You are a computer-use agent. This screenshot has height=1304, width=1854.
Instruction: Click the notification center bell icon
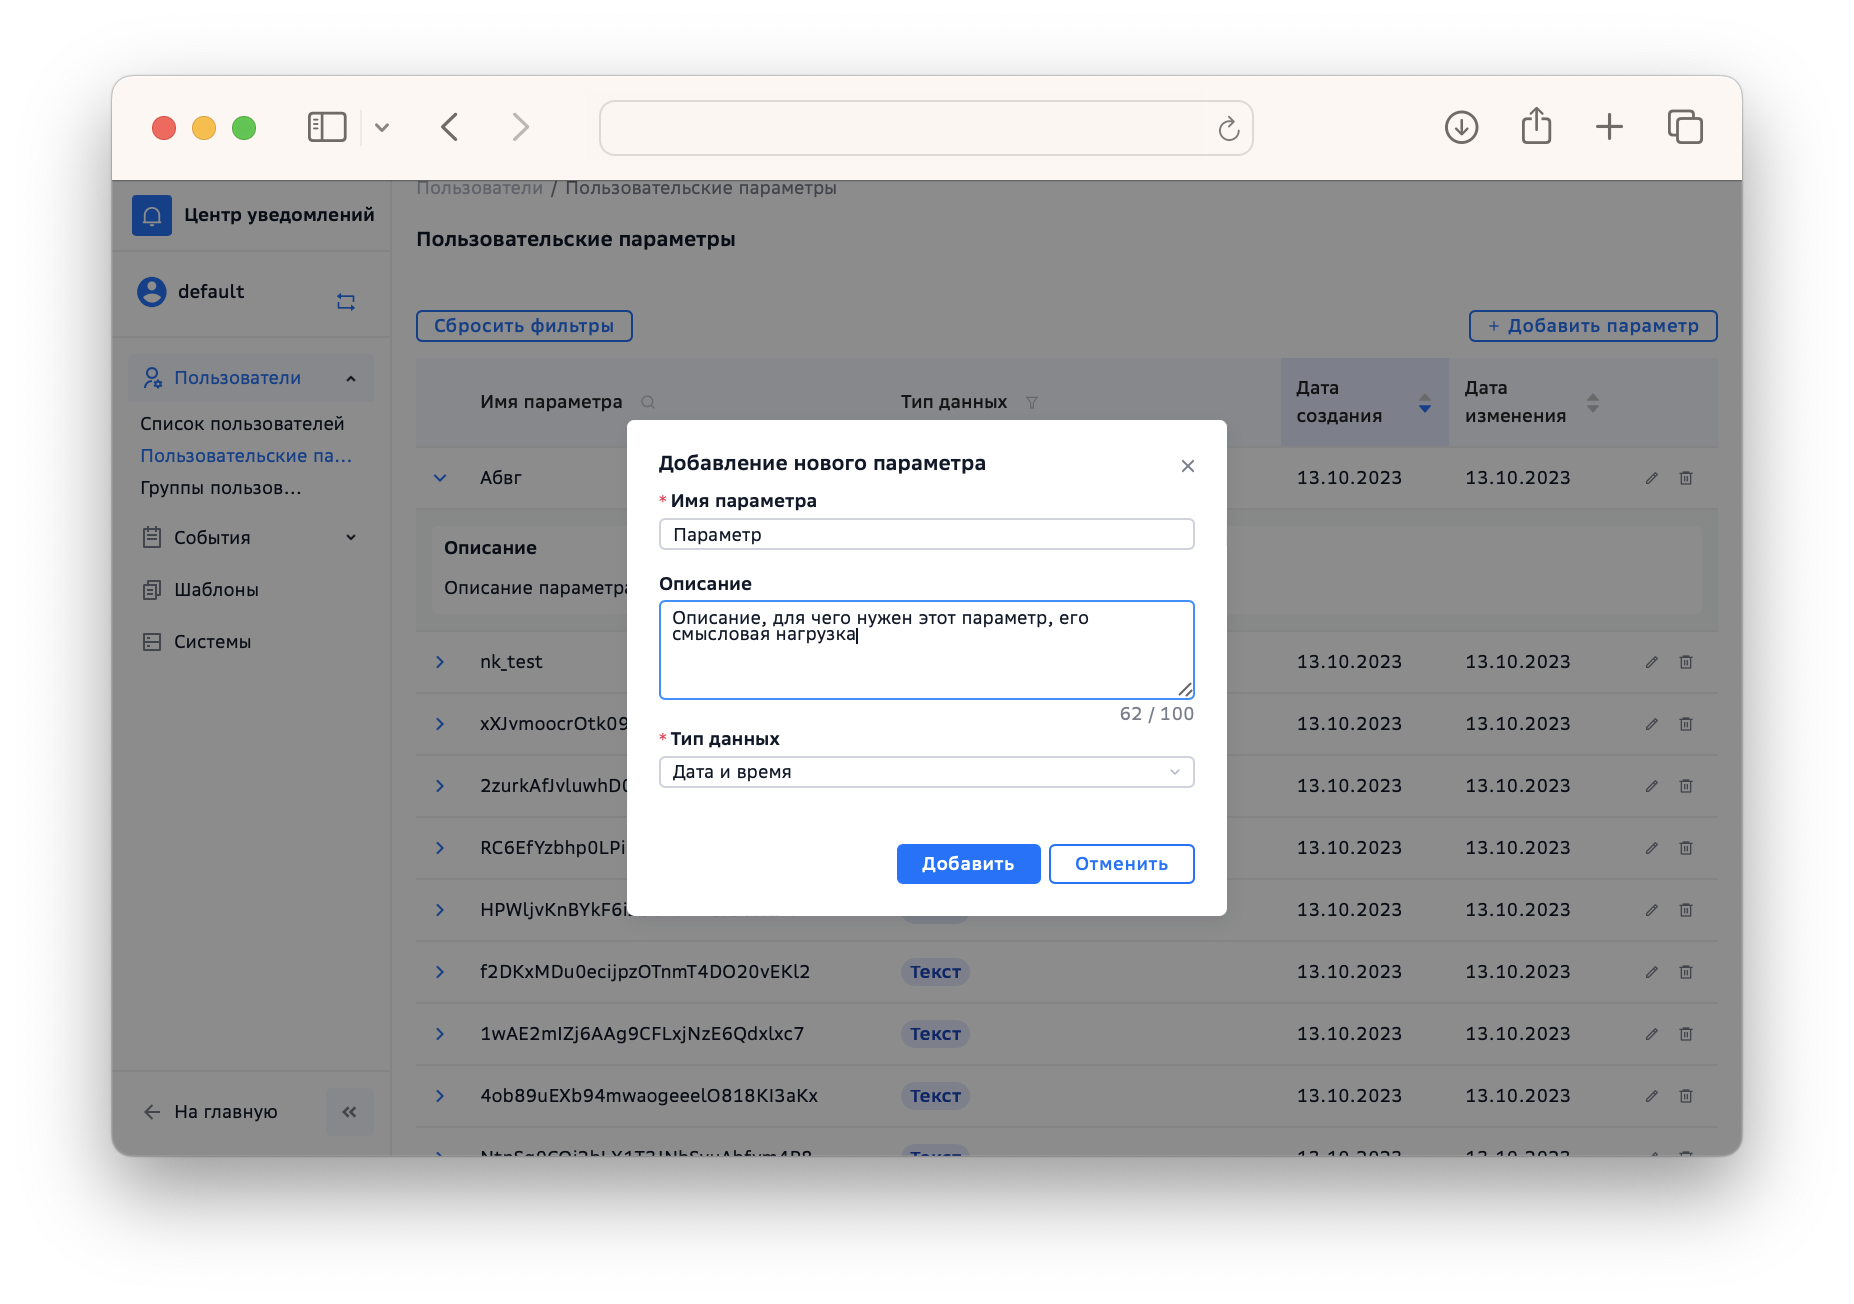[152, 215]
